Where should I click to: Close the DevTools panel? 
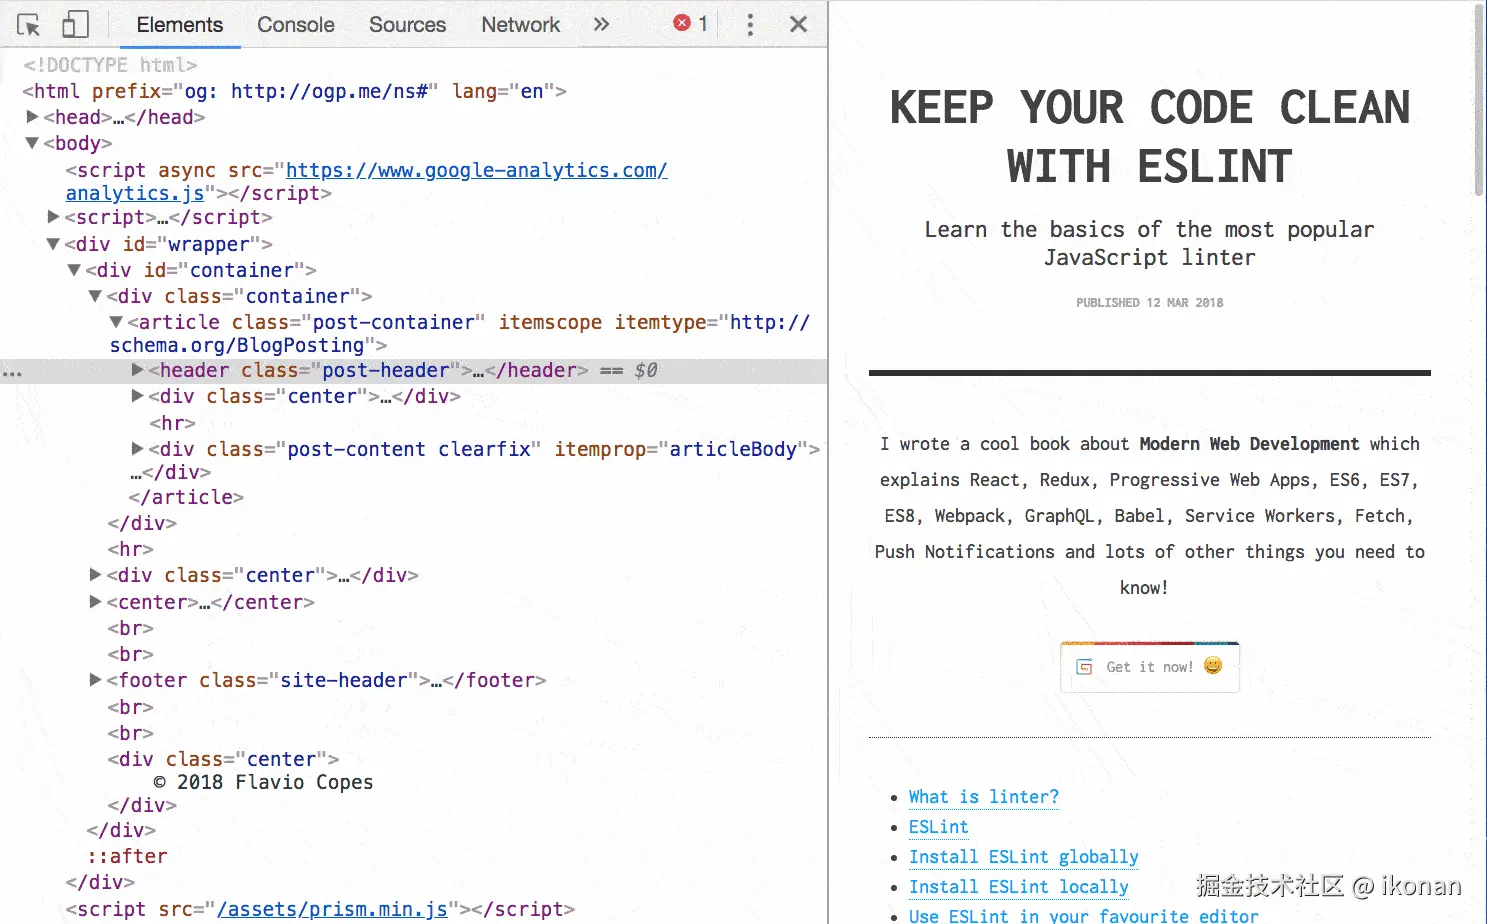(798, 24)
